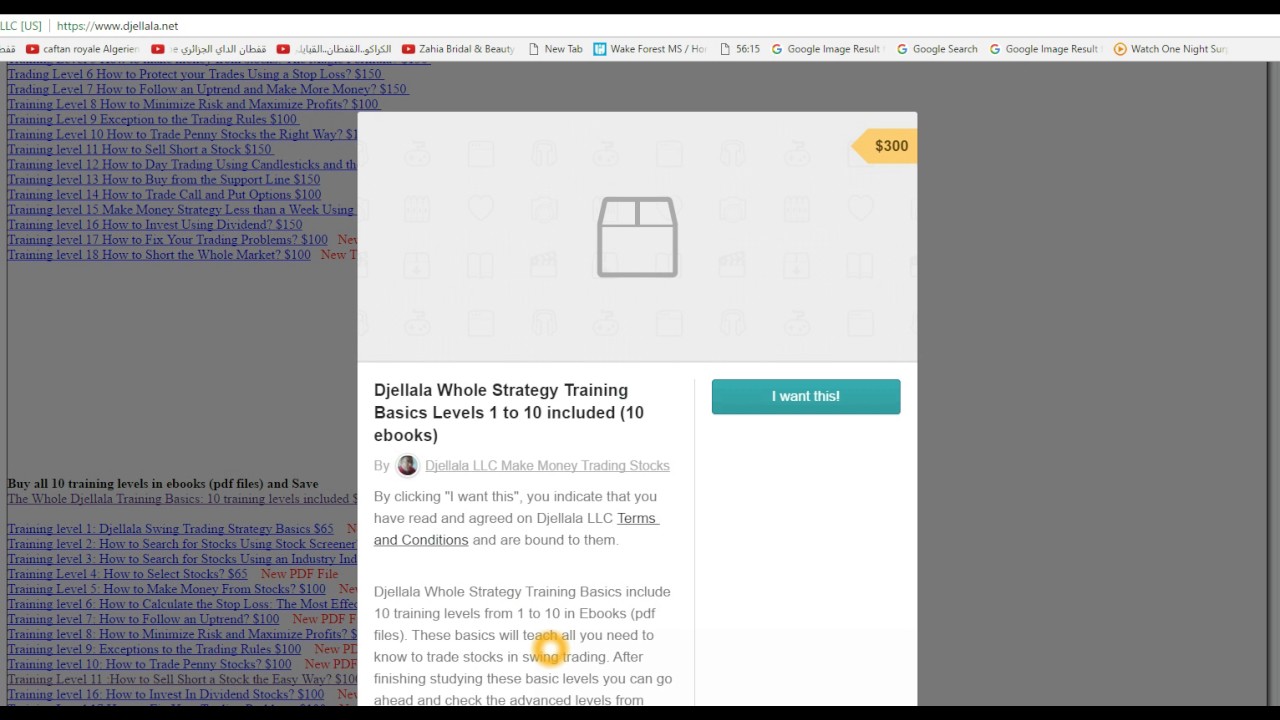1280x720 pixels.
Task: Open Training level 18 Short the Whole Market
Action: coord(159,254)
